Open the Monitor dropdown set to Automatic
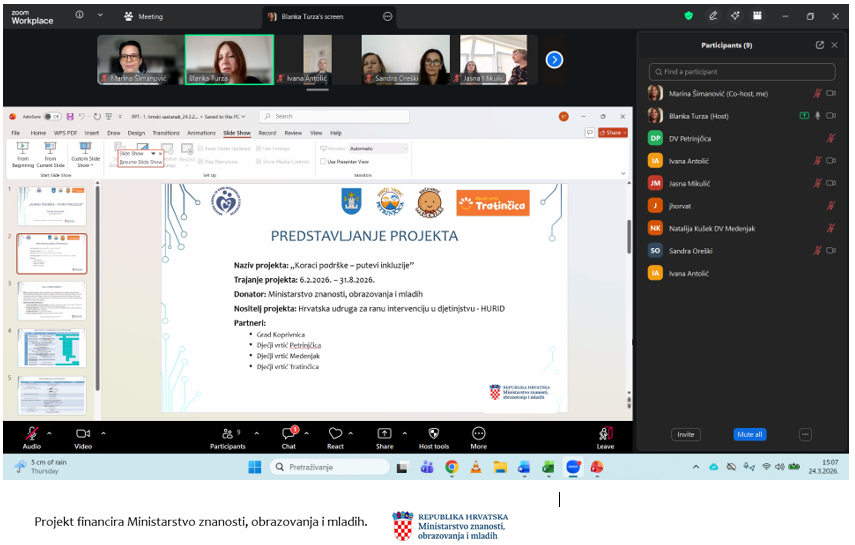855x545 pixels. 378,148
